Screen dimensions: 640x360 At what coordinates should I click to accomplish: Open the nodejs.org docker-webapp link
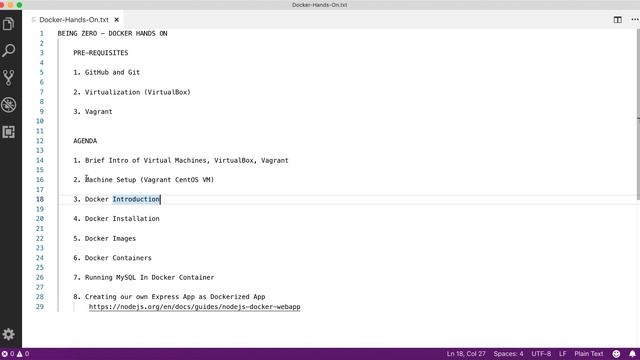click(194, 307)
